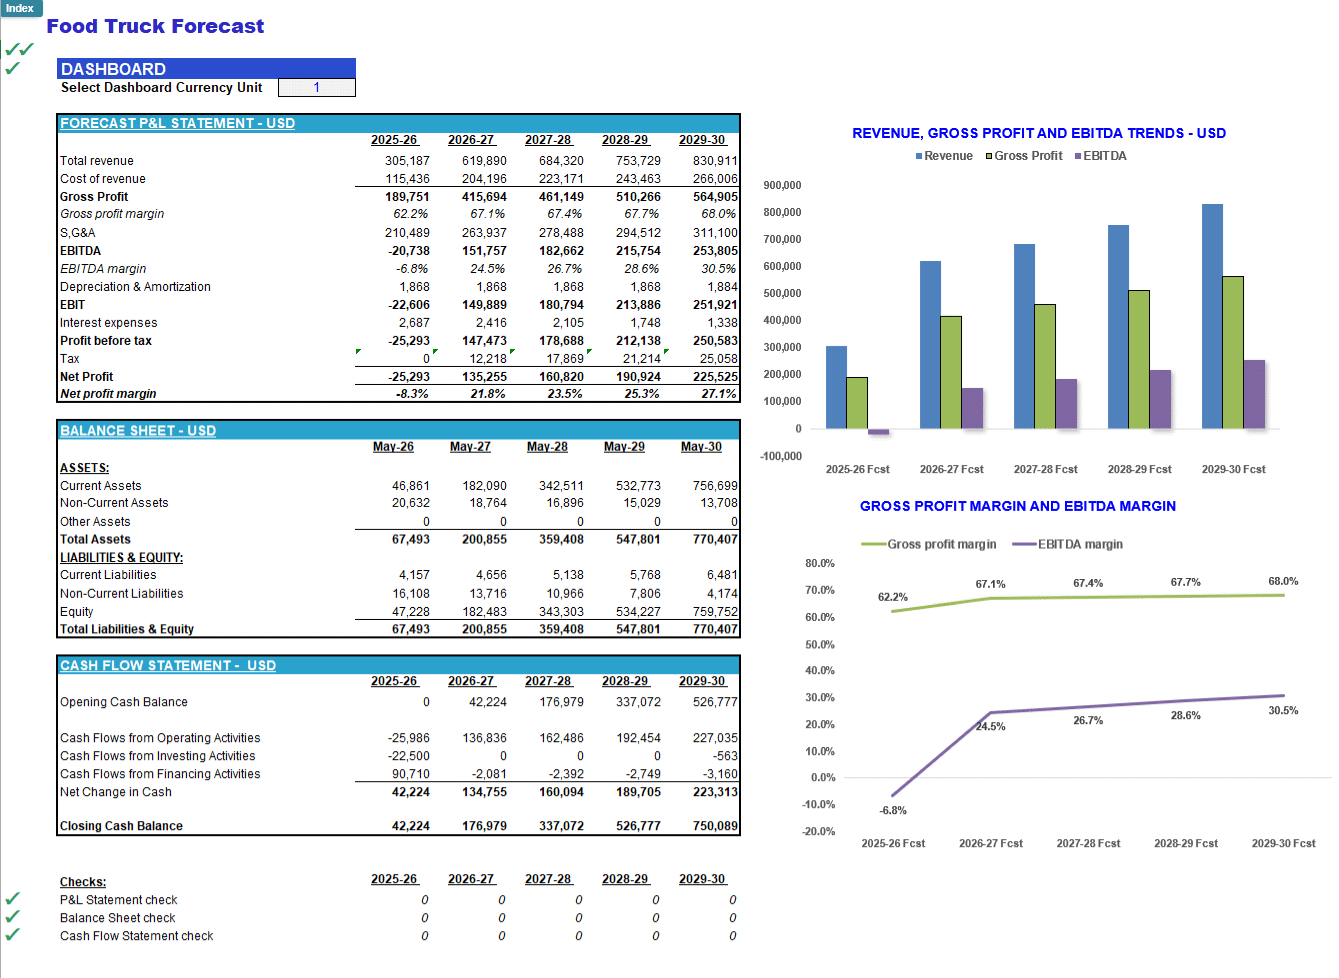Click the checkmark next to Cash Flow Statement check
This screenshot has height=978, width=1339.
tap(12, 935)
